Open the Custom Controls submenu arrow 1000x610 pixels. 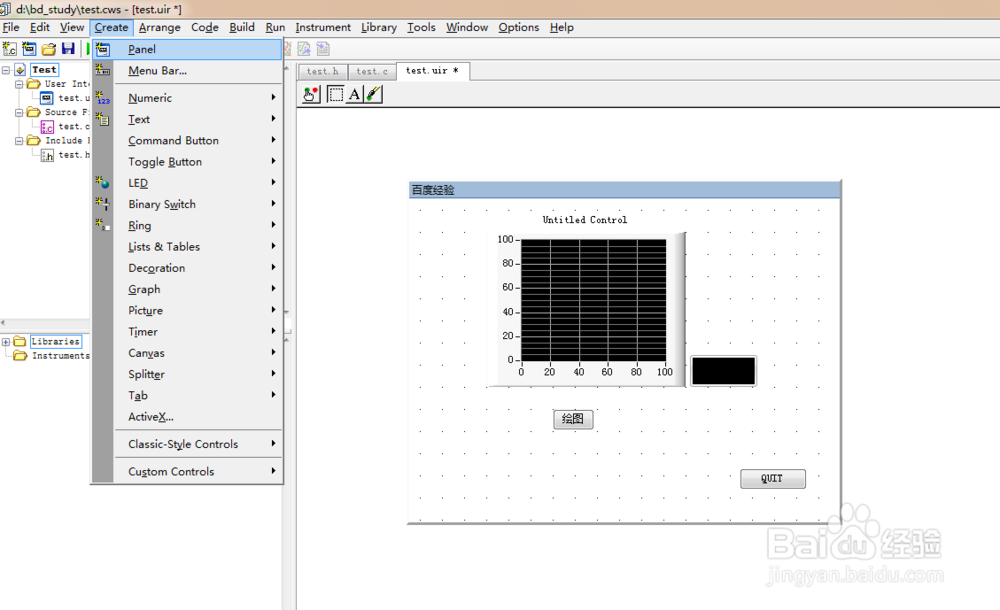click(273, 471)
